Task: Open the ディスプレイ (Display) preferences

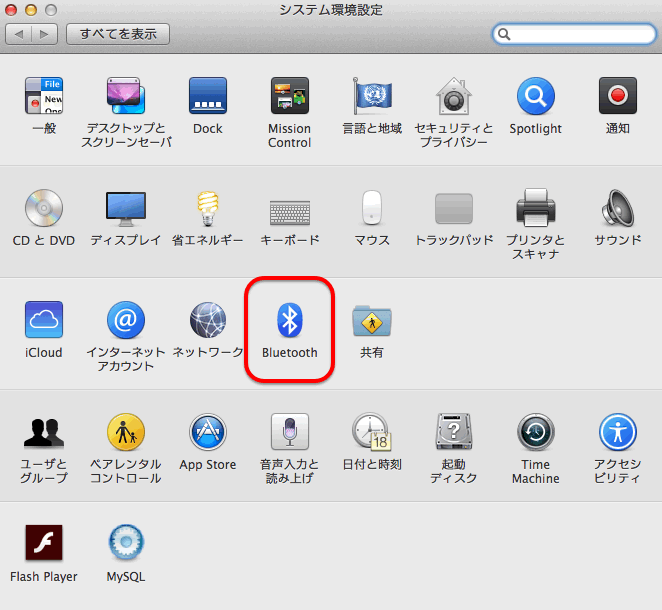Action: click(126, 209)
